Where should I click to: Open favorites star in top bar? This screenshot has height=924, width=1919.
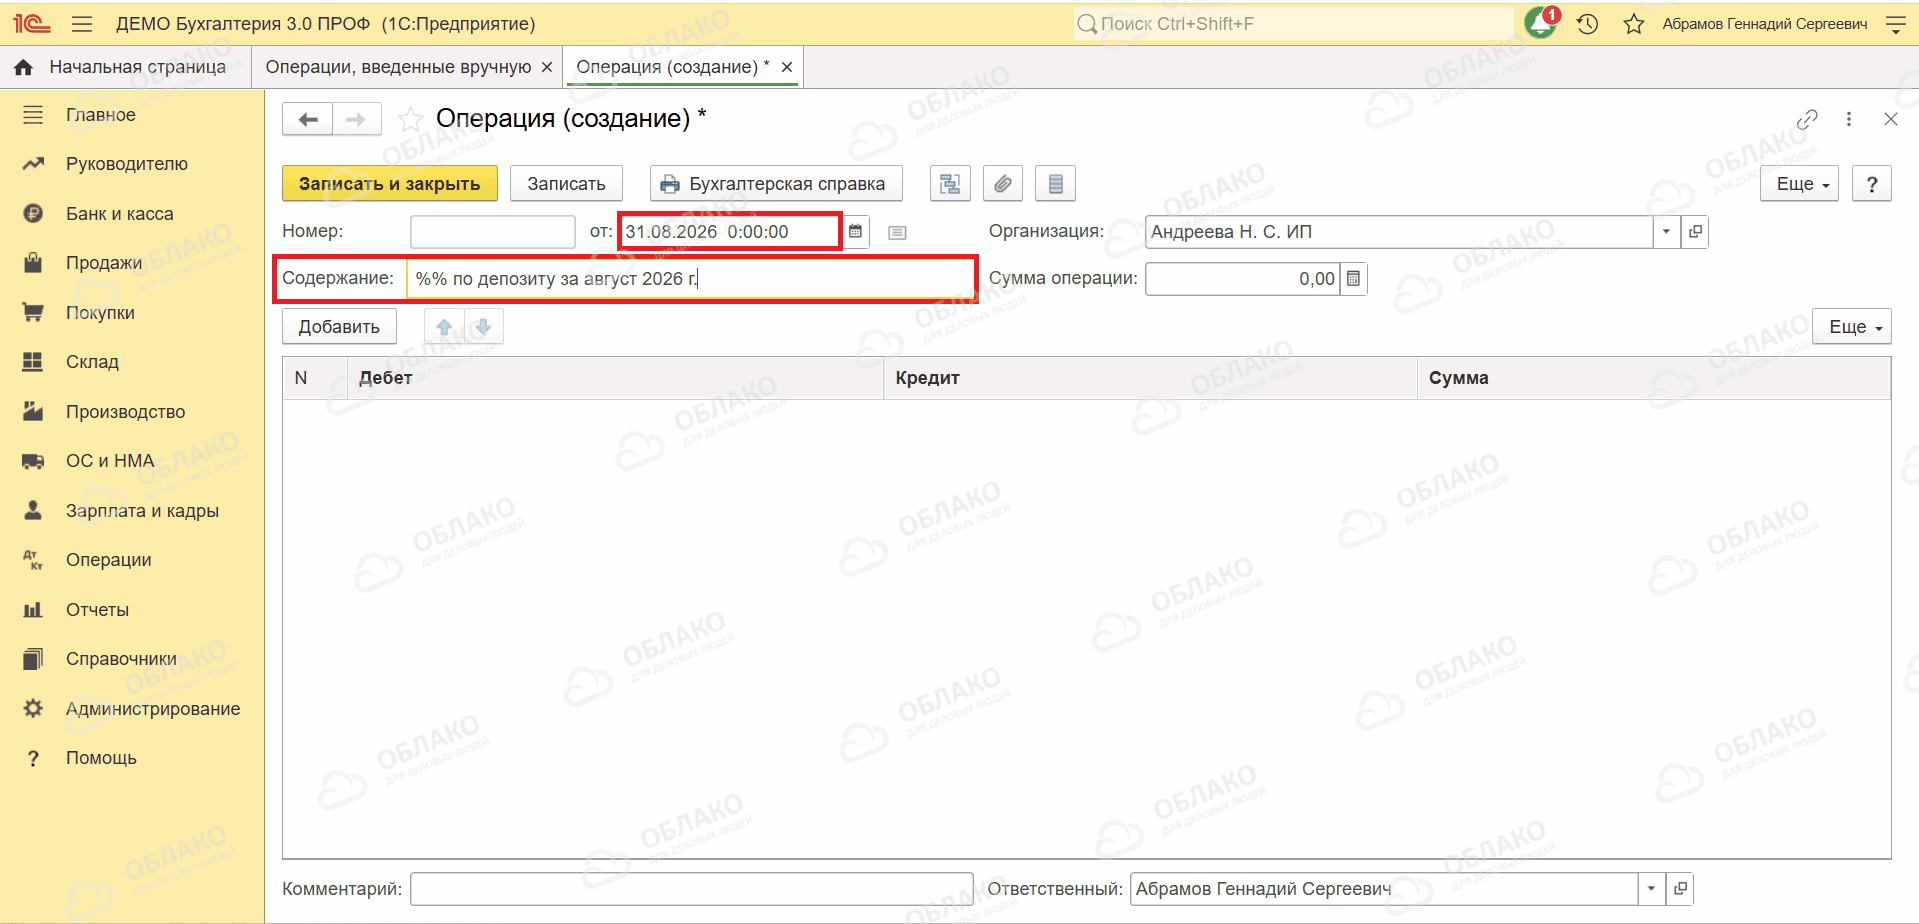(1634, 24)
